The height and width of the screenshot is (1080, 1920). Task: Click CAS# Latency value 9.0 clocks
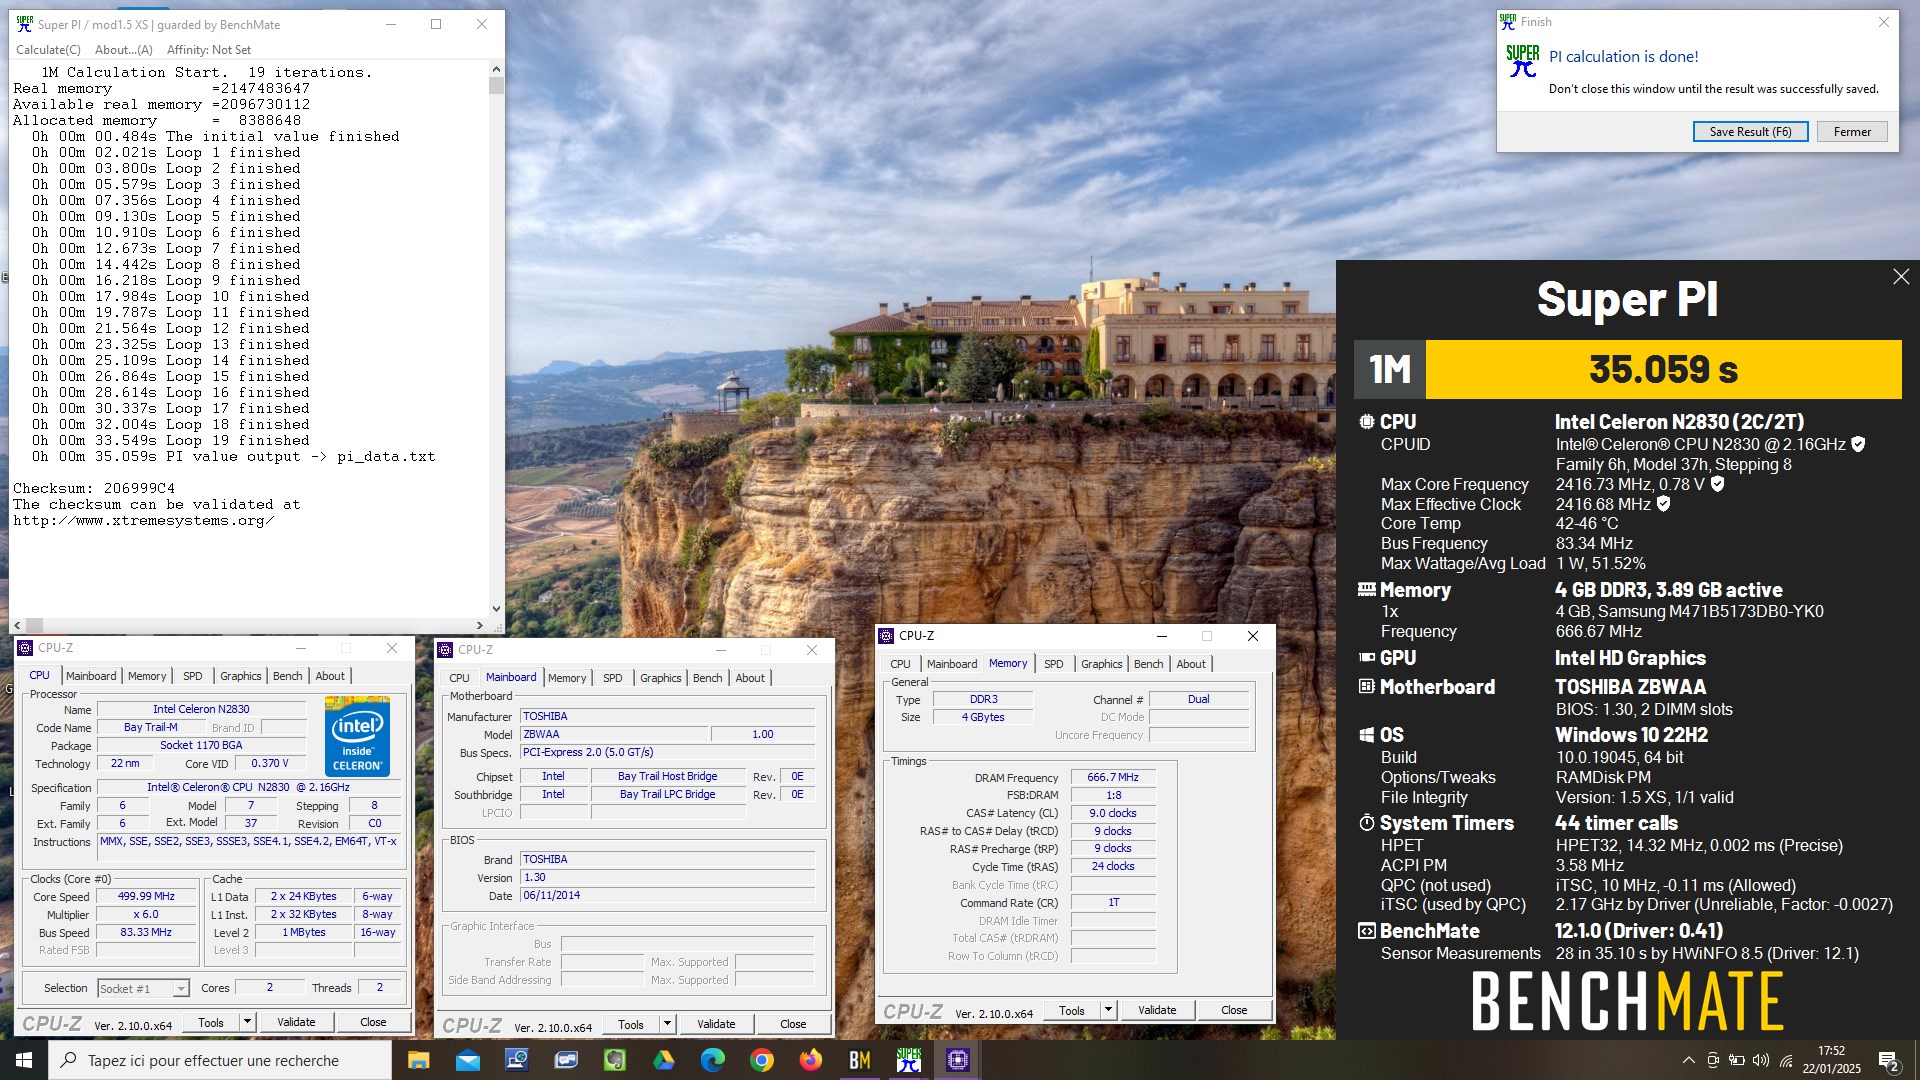click(1113, 814)
